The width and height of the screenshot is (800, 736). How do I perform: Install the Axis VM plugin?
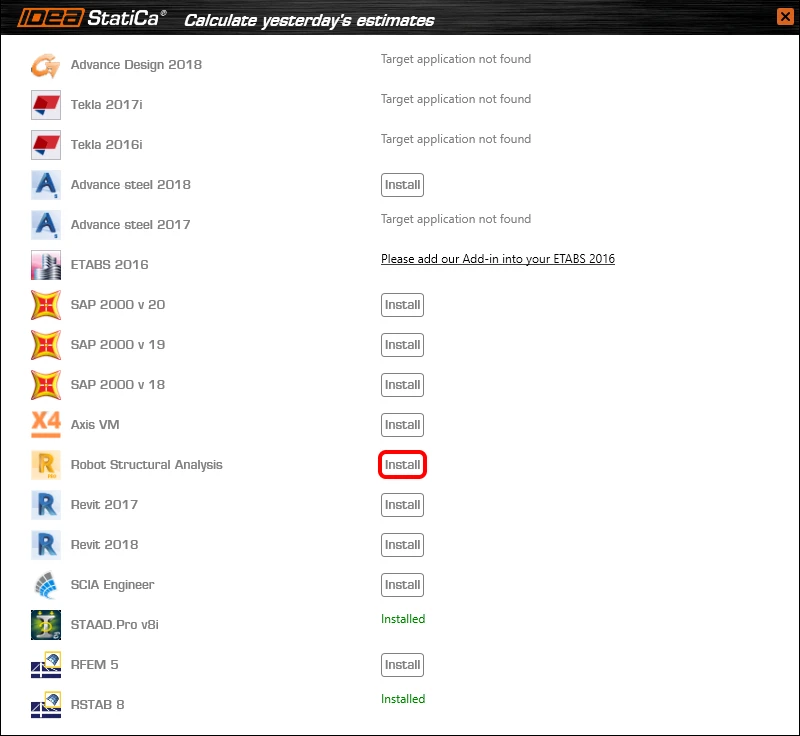click(402, 425)
